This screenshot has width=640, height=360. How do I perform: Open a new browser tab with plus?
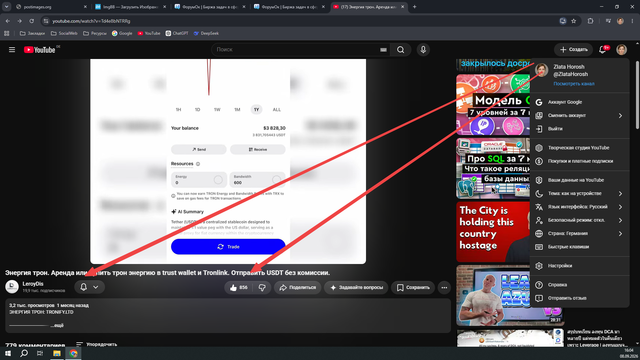click(x=414, y=7)
